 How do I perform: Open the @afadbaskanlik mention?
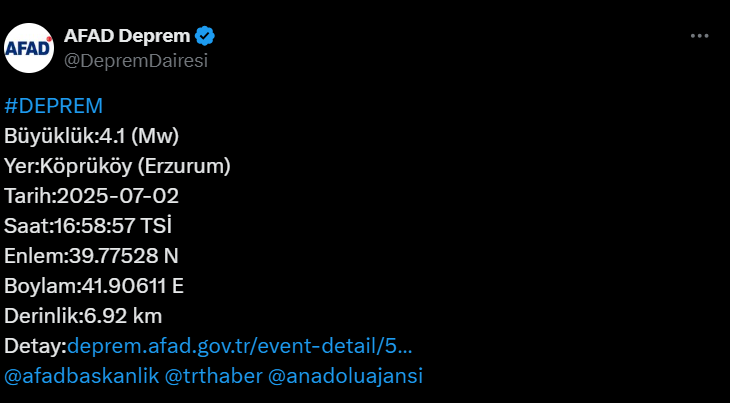pyautogui.click(x=81, y=376)
